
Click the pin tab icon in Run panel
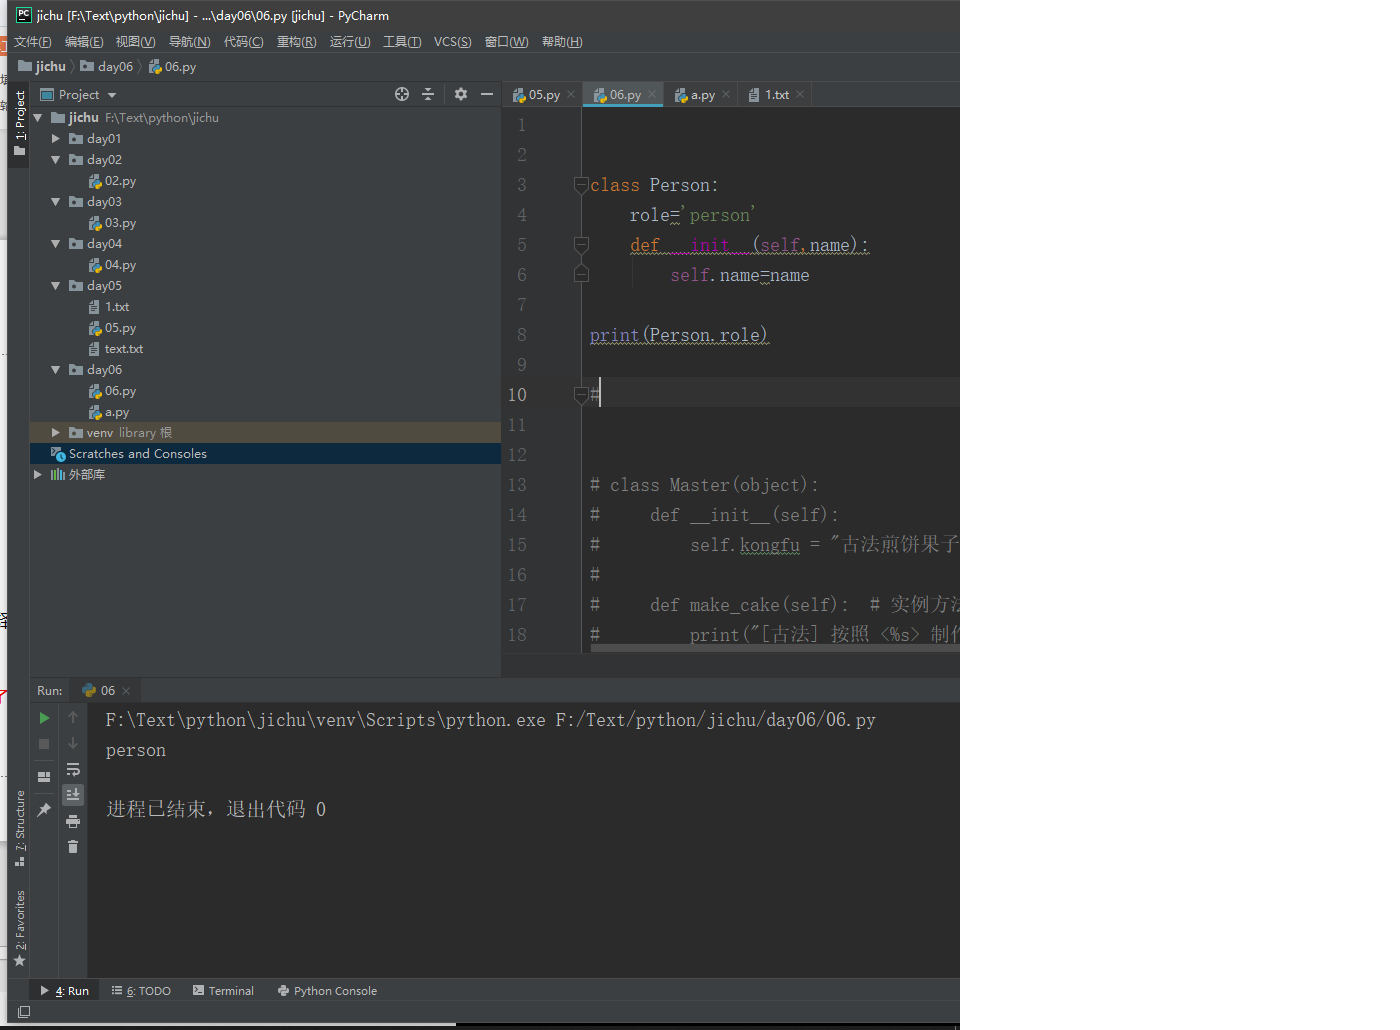[x=44, y=810]
